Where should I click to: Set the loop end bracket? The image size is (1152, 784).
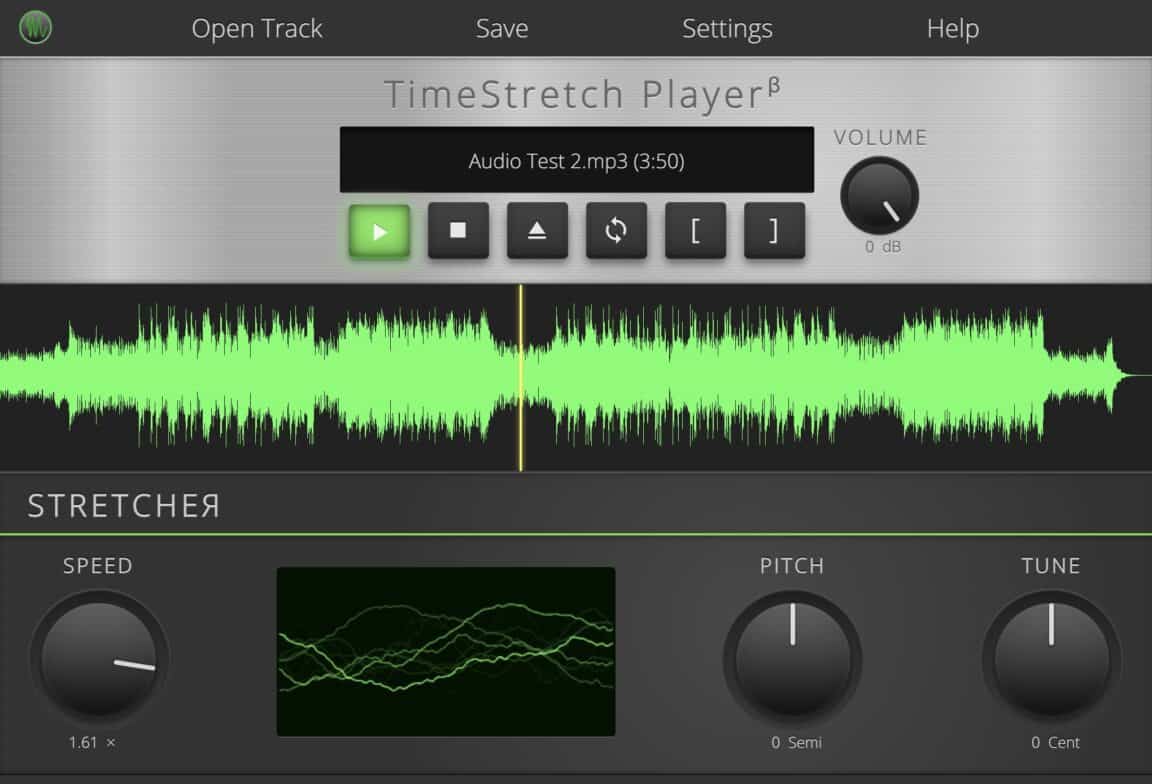point(774,230)
